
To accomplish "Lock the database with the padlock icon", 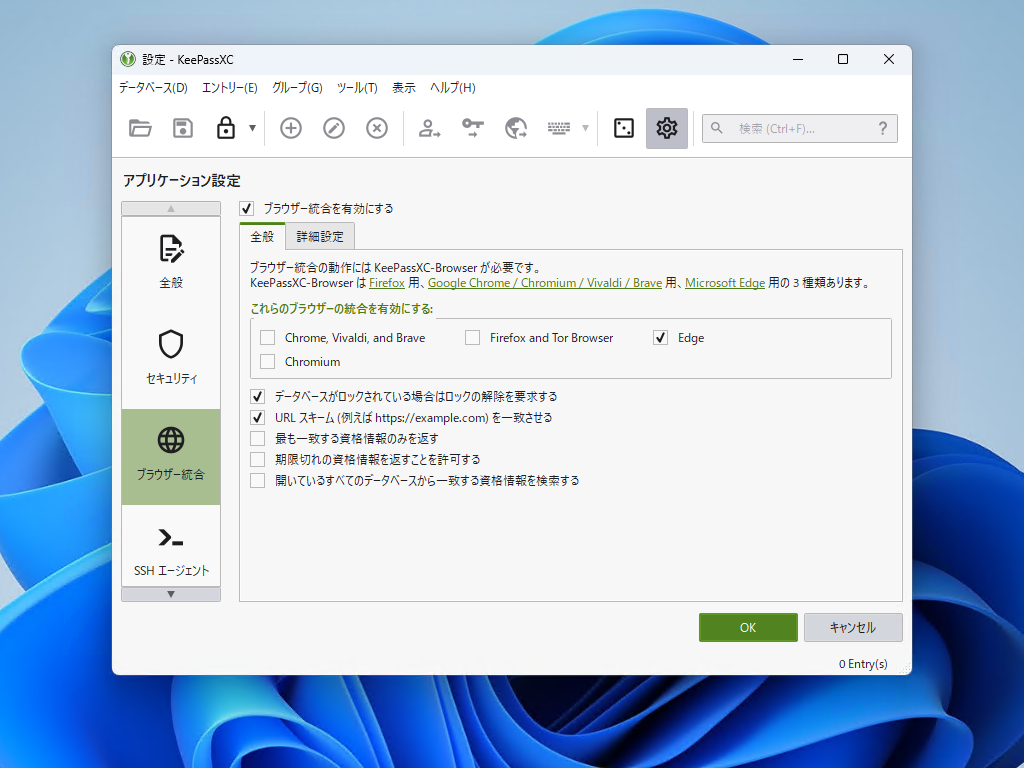I will (x=225, y=128).
